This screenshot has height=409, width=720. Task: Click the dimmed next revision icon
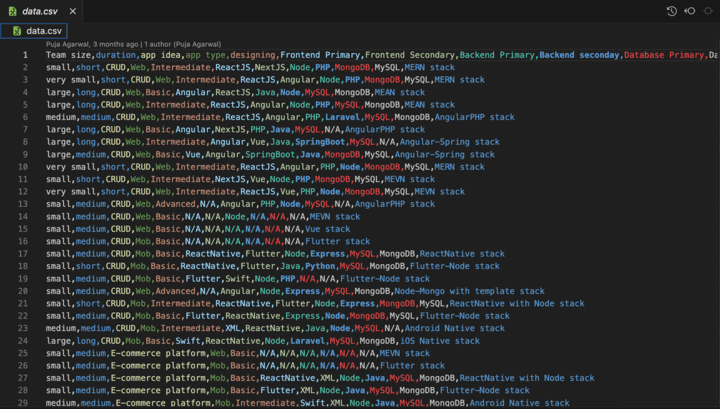point(708,10)
